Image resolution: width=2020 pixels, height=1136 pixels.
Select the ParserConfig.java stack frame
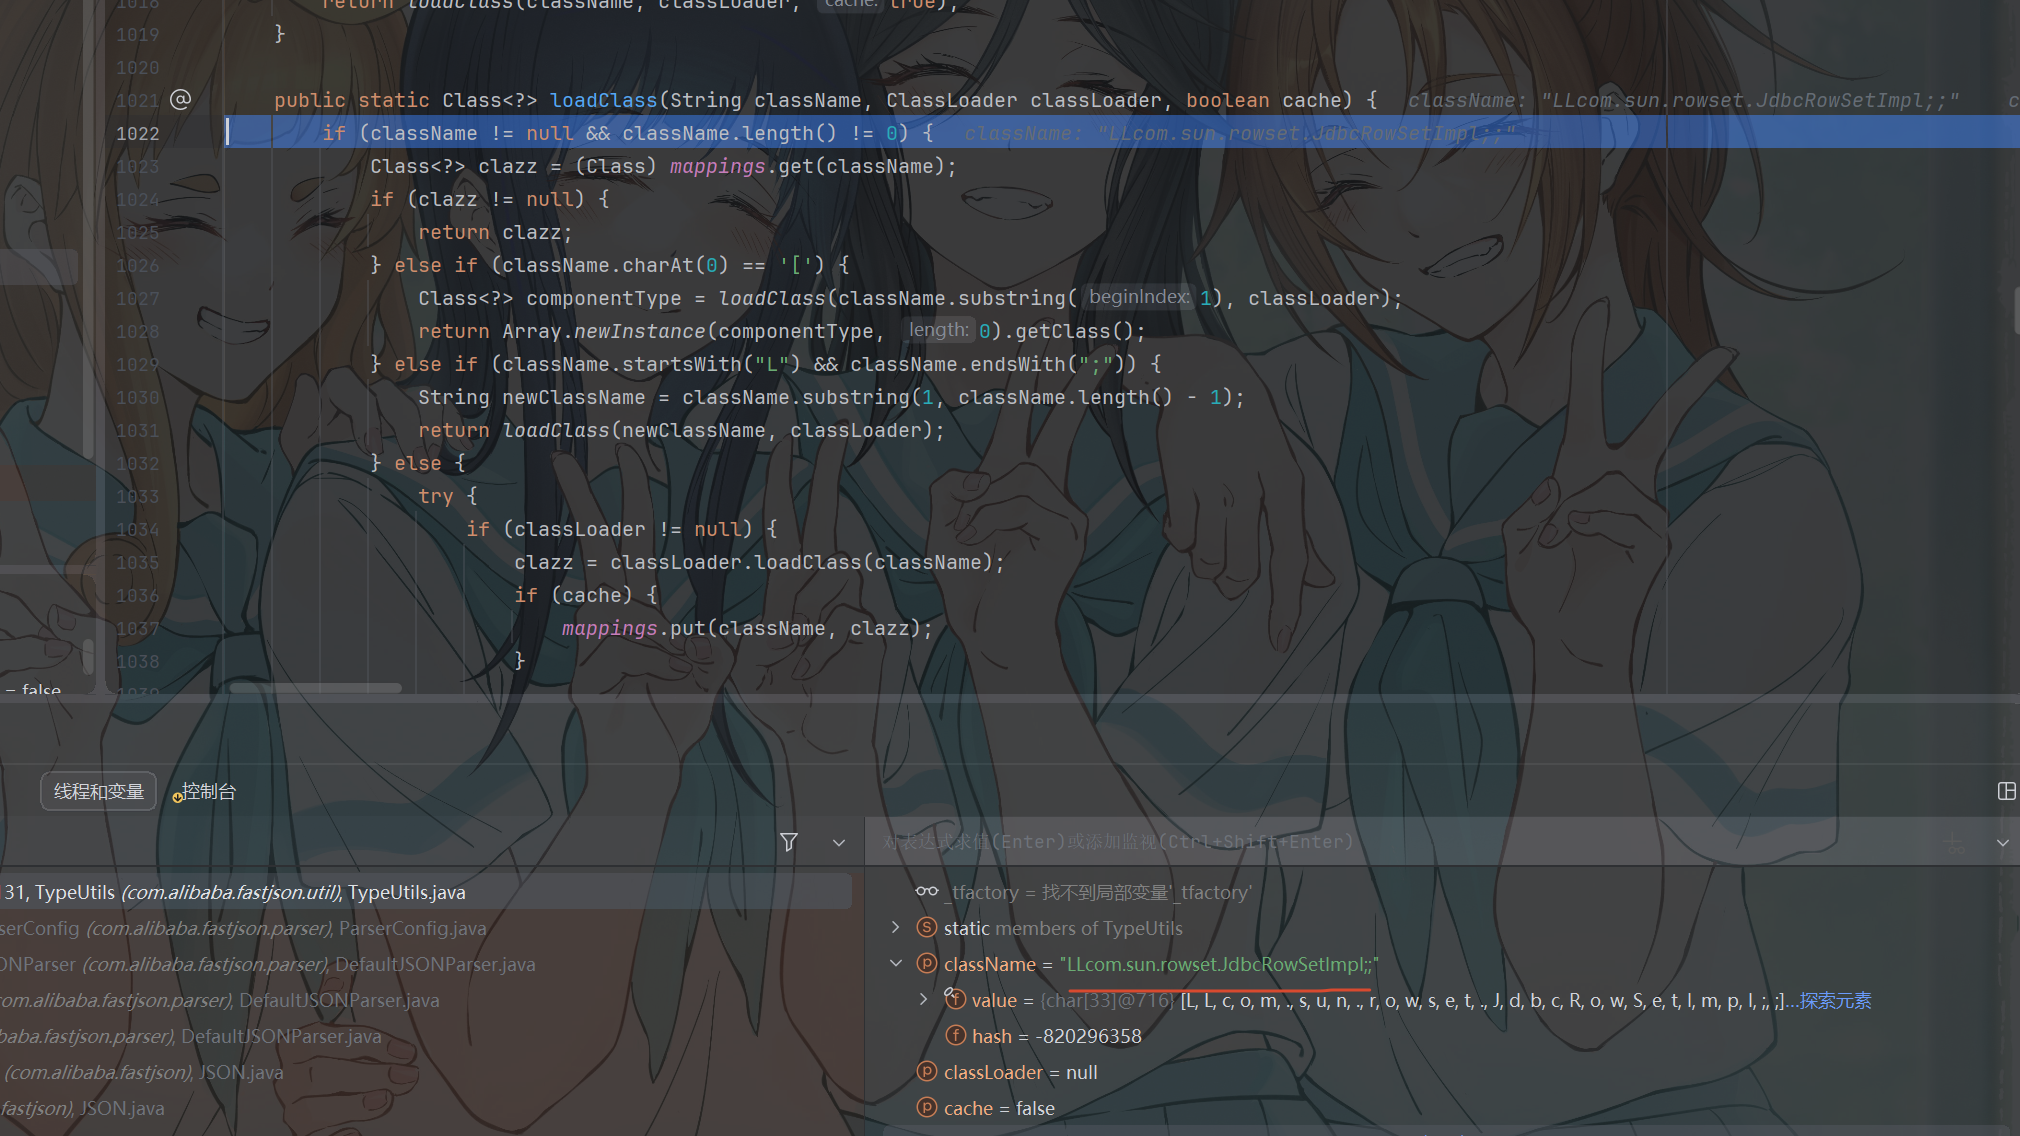point(425,928)
